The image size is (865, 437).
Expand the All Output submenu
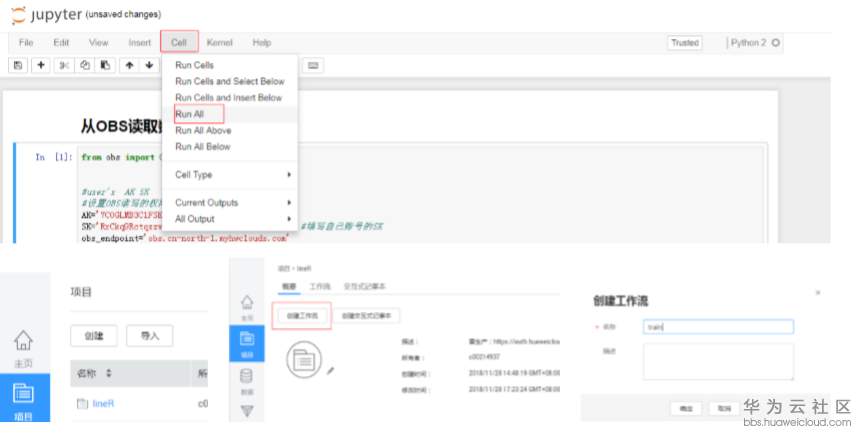coord(230,219)
